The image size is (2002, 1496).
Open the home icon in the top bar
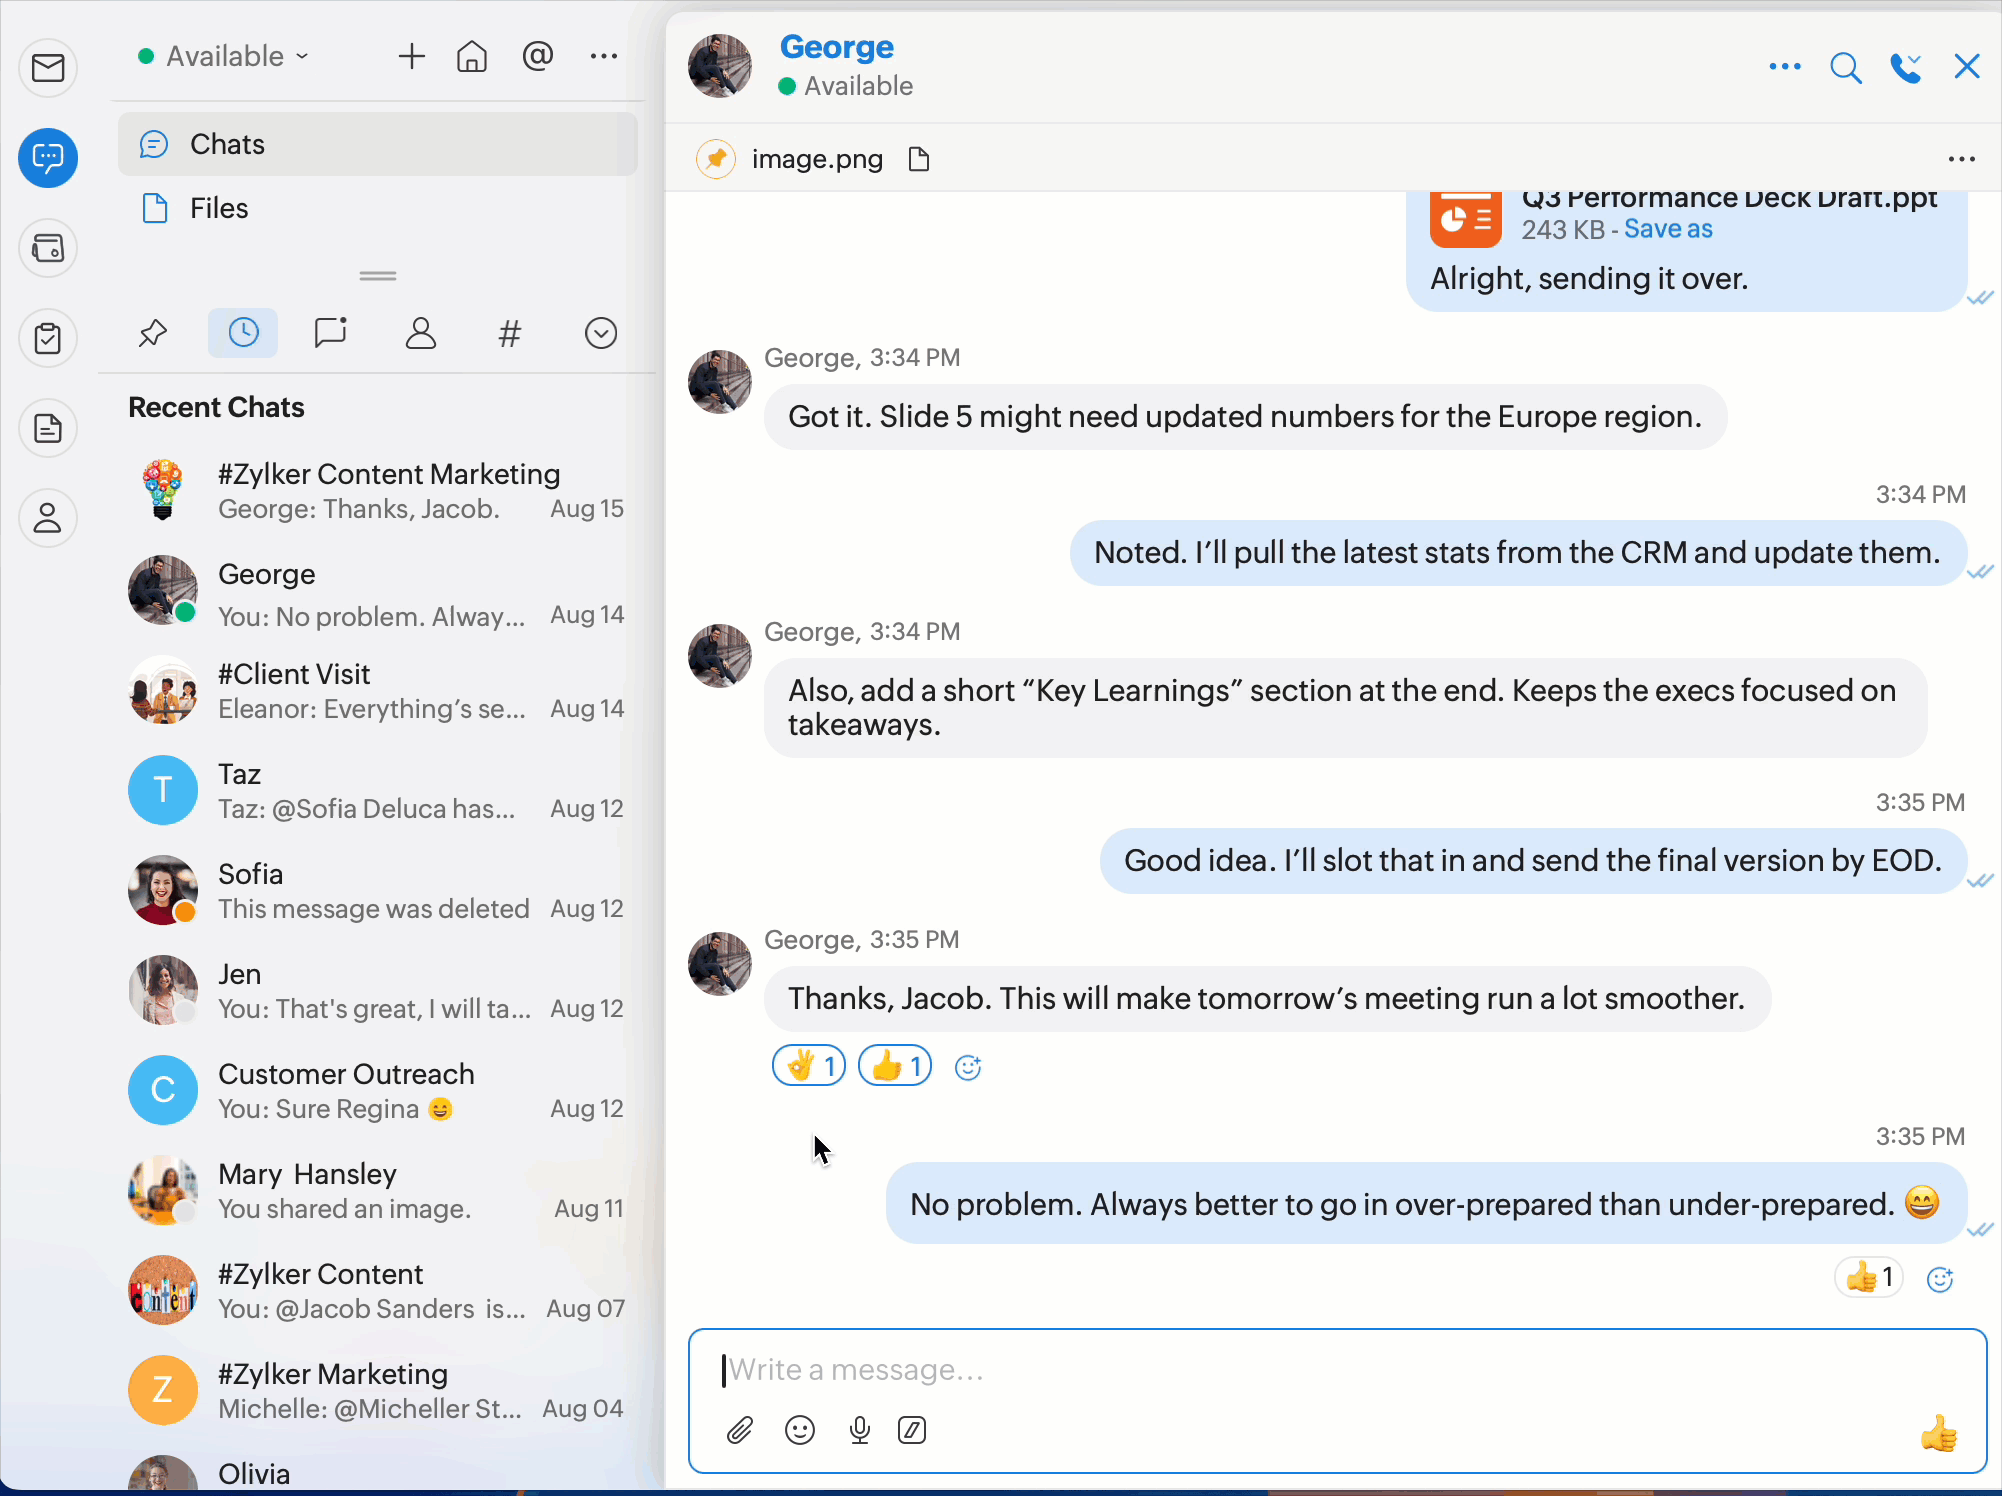[472, 57]
